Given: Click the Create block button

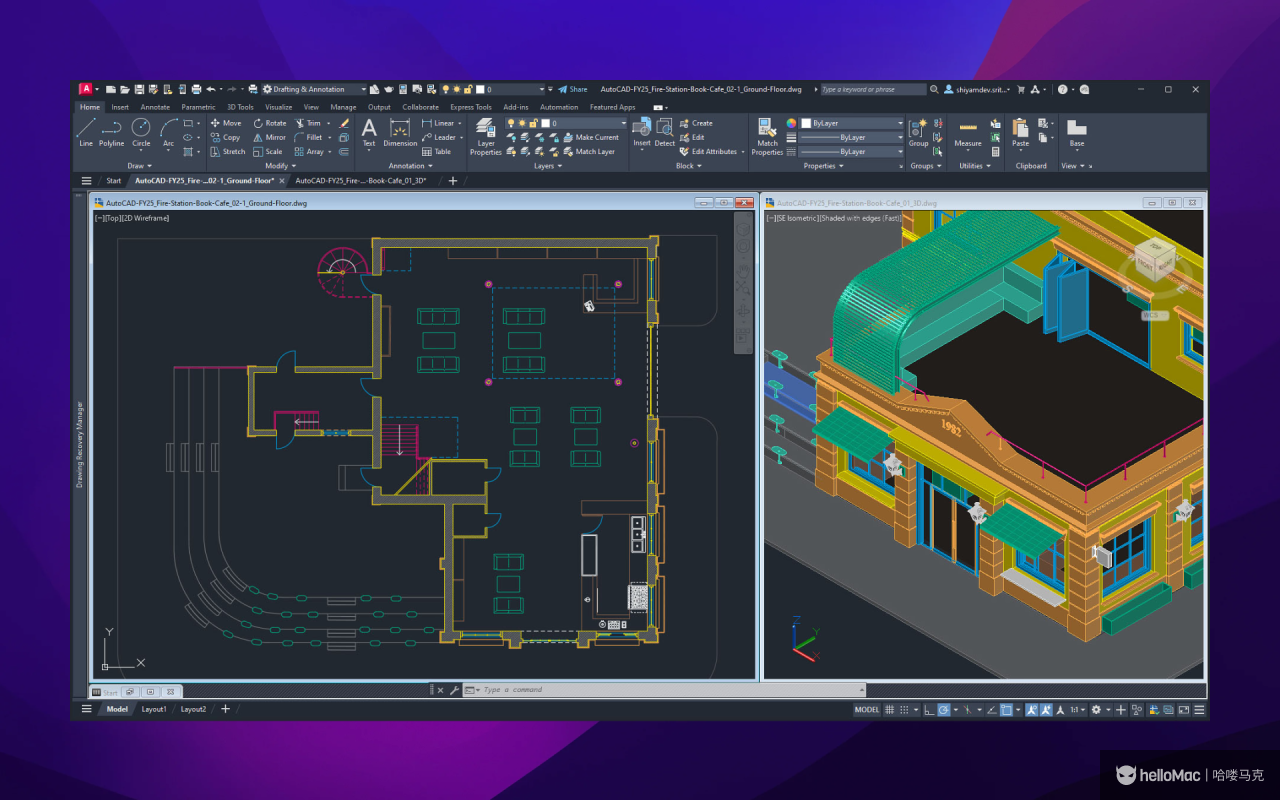Looking at the screenshot, I should point(696,123).
